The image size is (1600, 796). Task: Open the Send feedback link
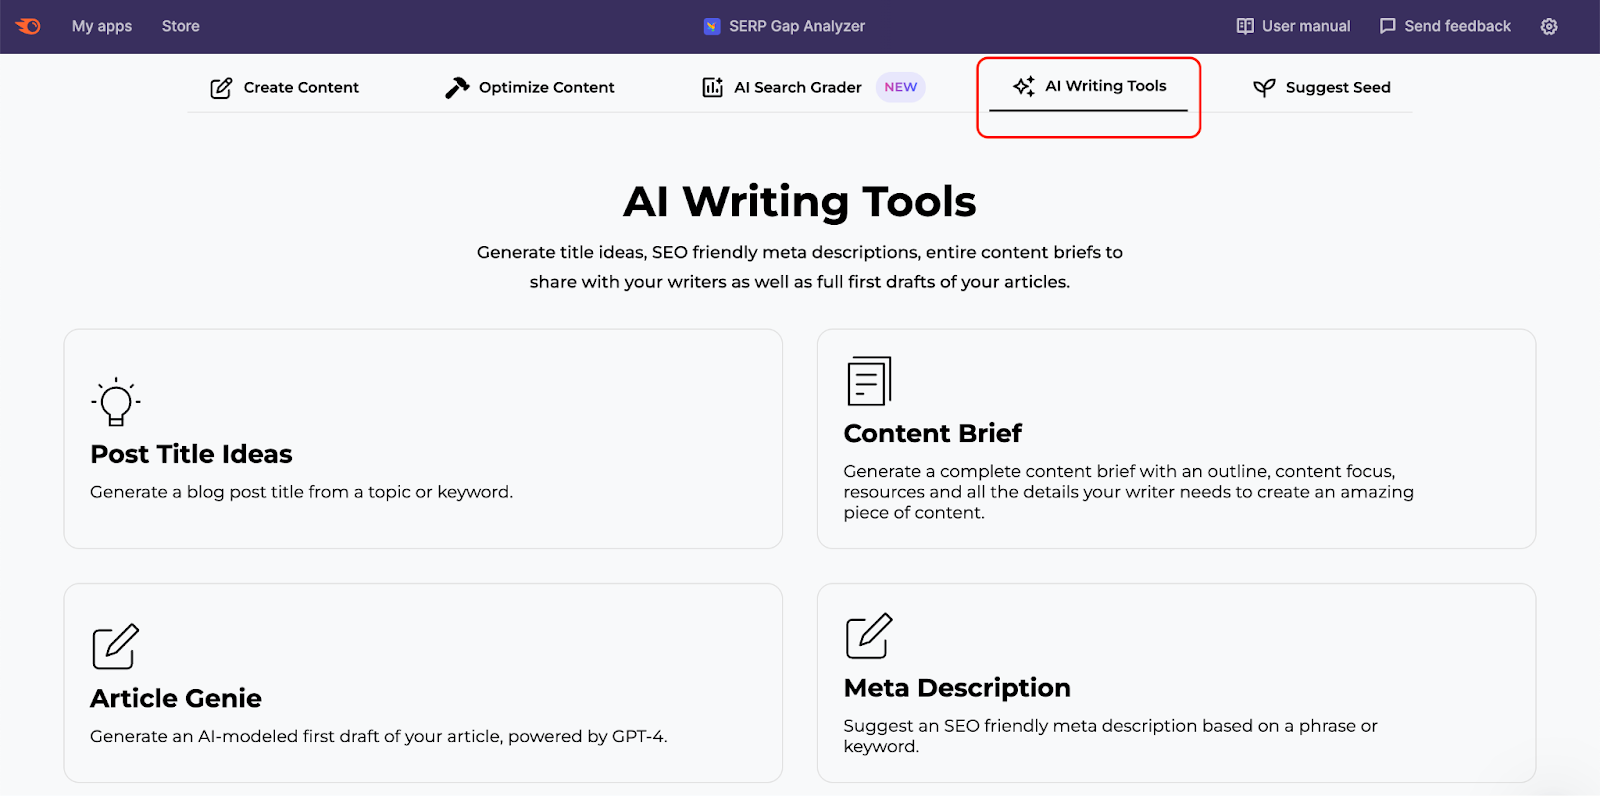(1457, 26)
